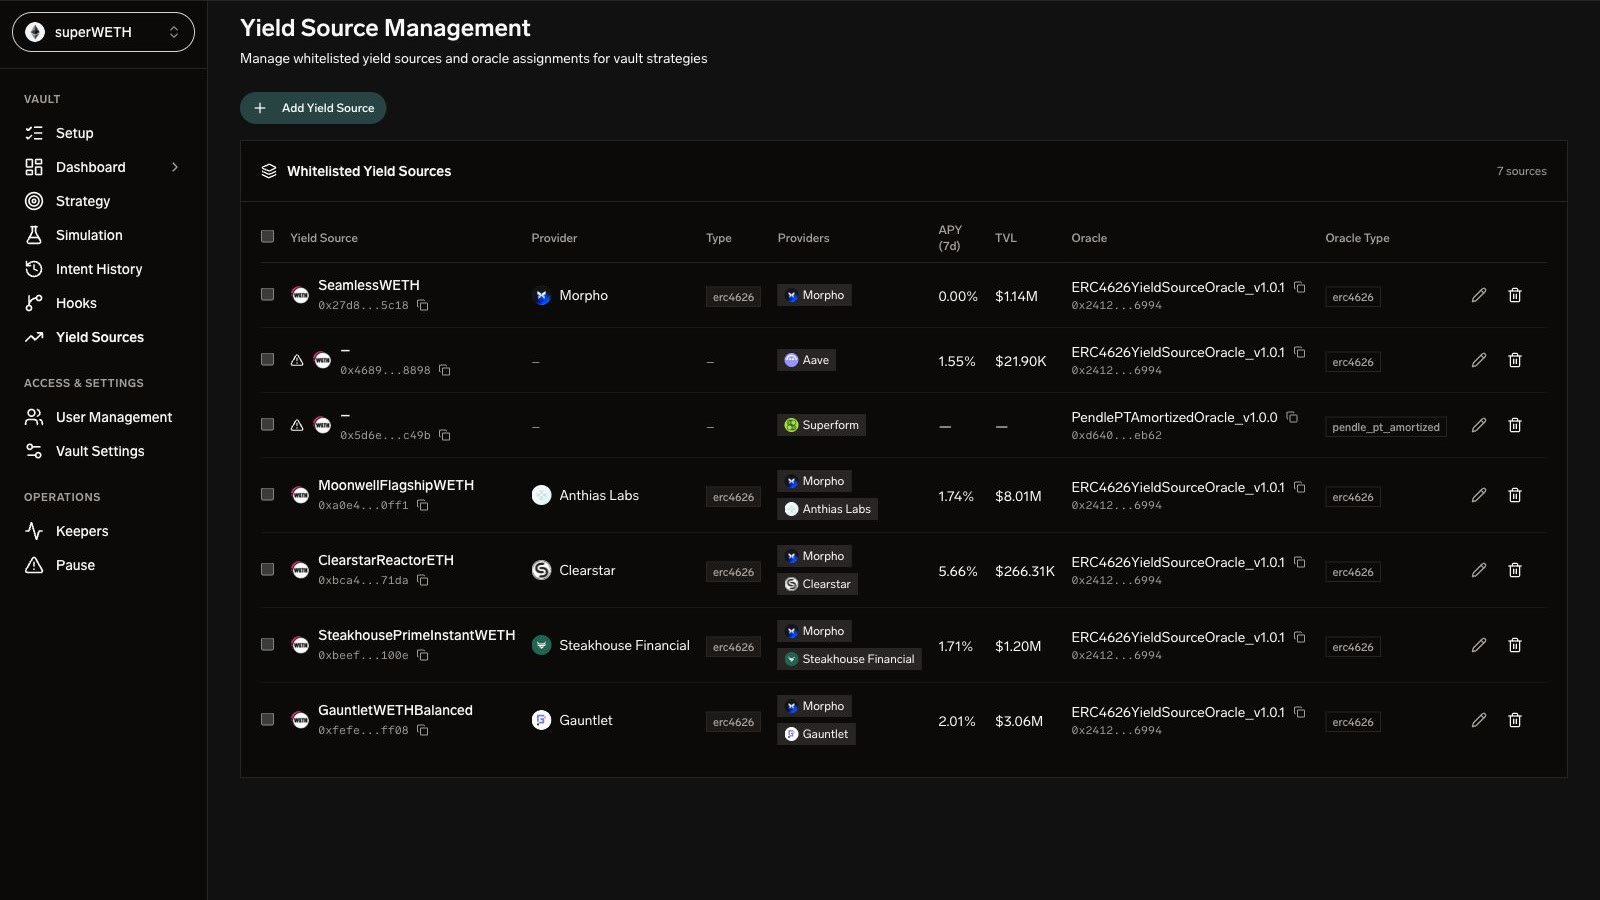This screenshot has width=1600, height=900.
Task: Expand the Dashboard submenu chevron
Action: (175, 167)
